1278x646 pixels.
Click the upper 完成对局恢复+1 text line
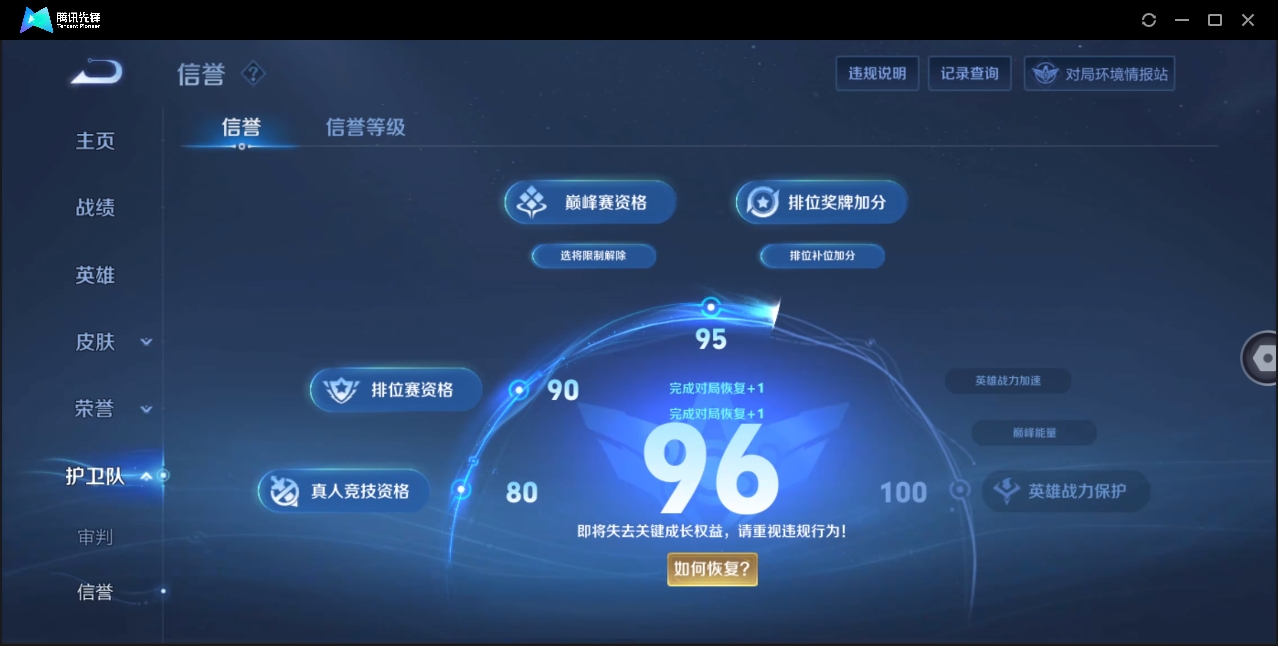[717, 388]
